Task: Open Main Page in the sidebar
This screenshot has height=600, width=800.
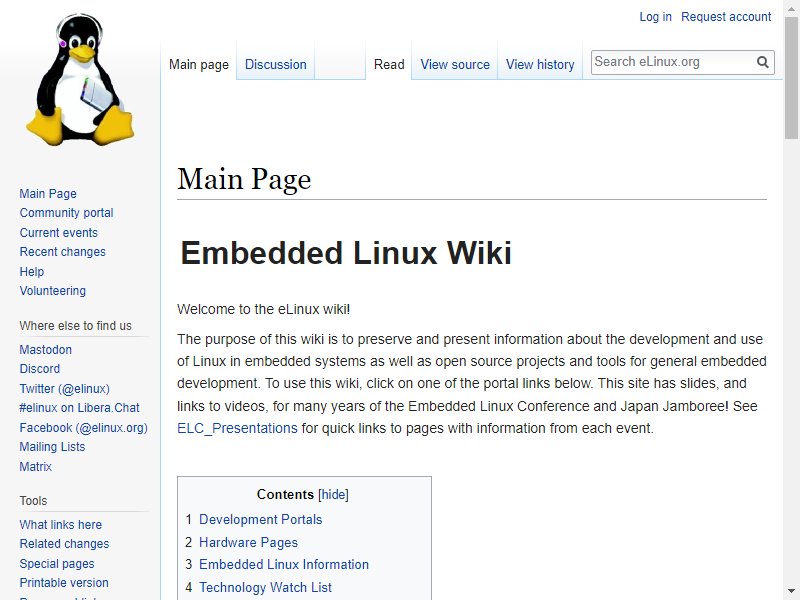Action: [x=48, y=194]
